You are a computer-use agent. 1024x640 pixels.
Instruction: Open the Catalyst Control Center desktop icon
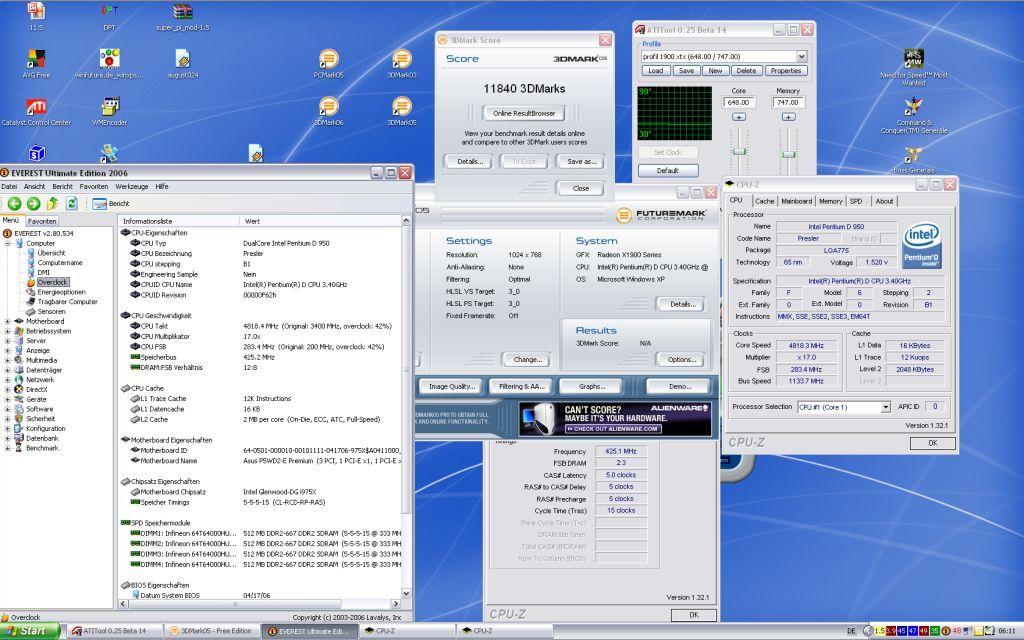36,111
